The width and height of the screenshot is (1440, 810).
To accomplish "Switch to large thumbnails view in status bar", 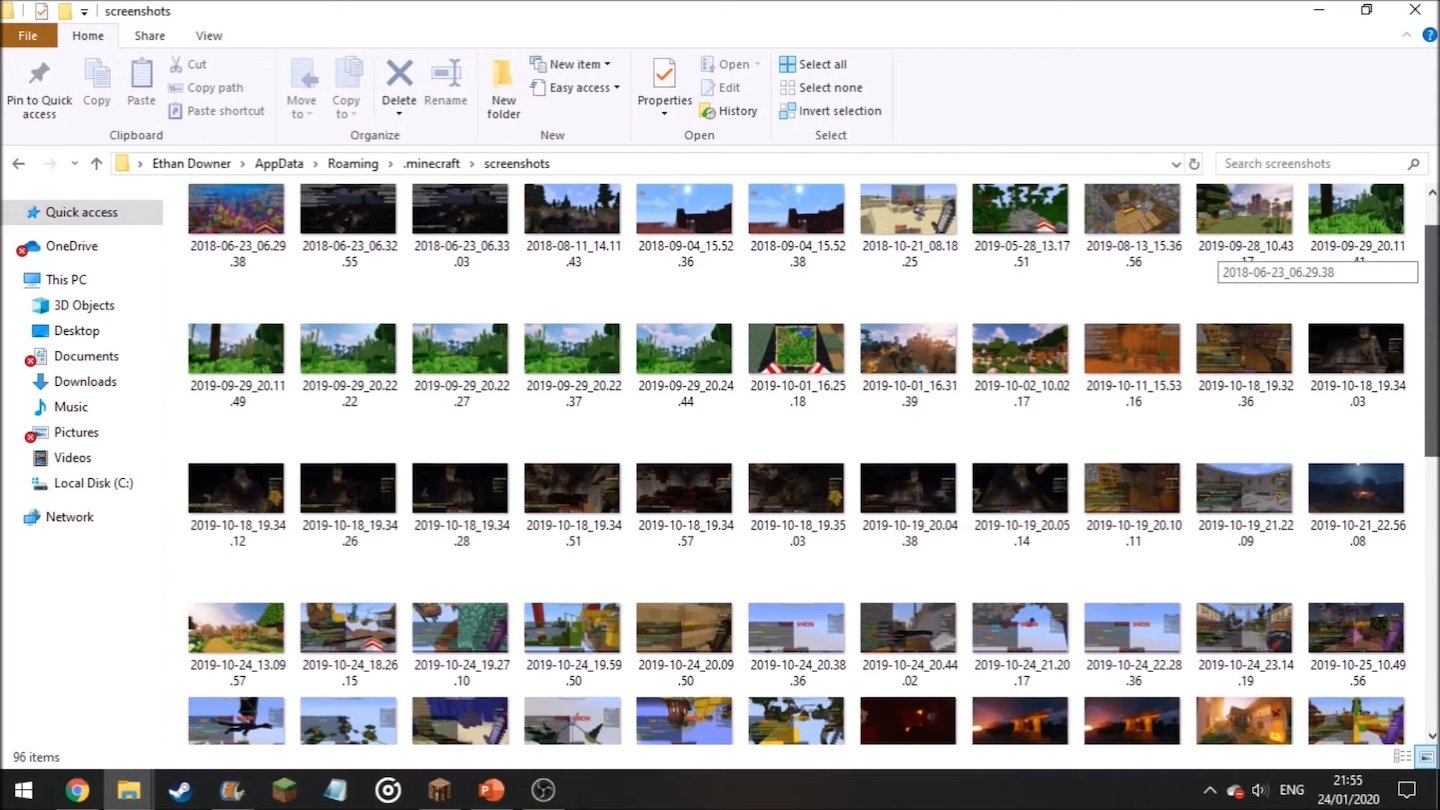I will point(1426,757).
